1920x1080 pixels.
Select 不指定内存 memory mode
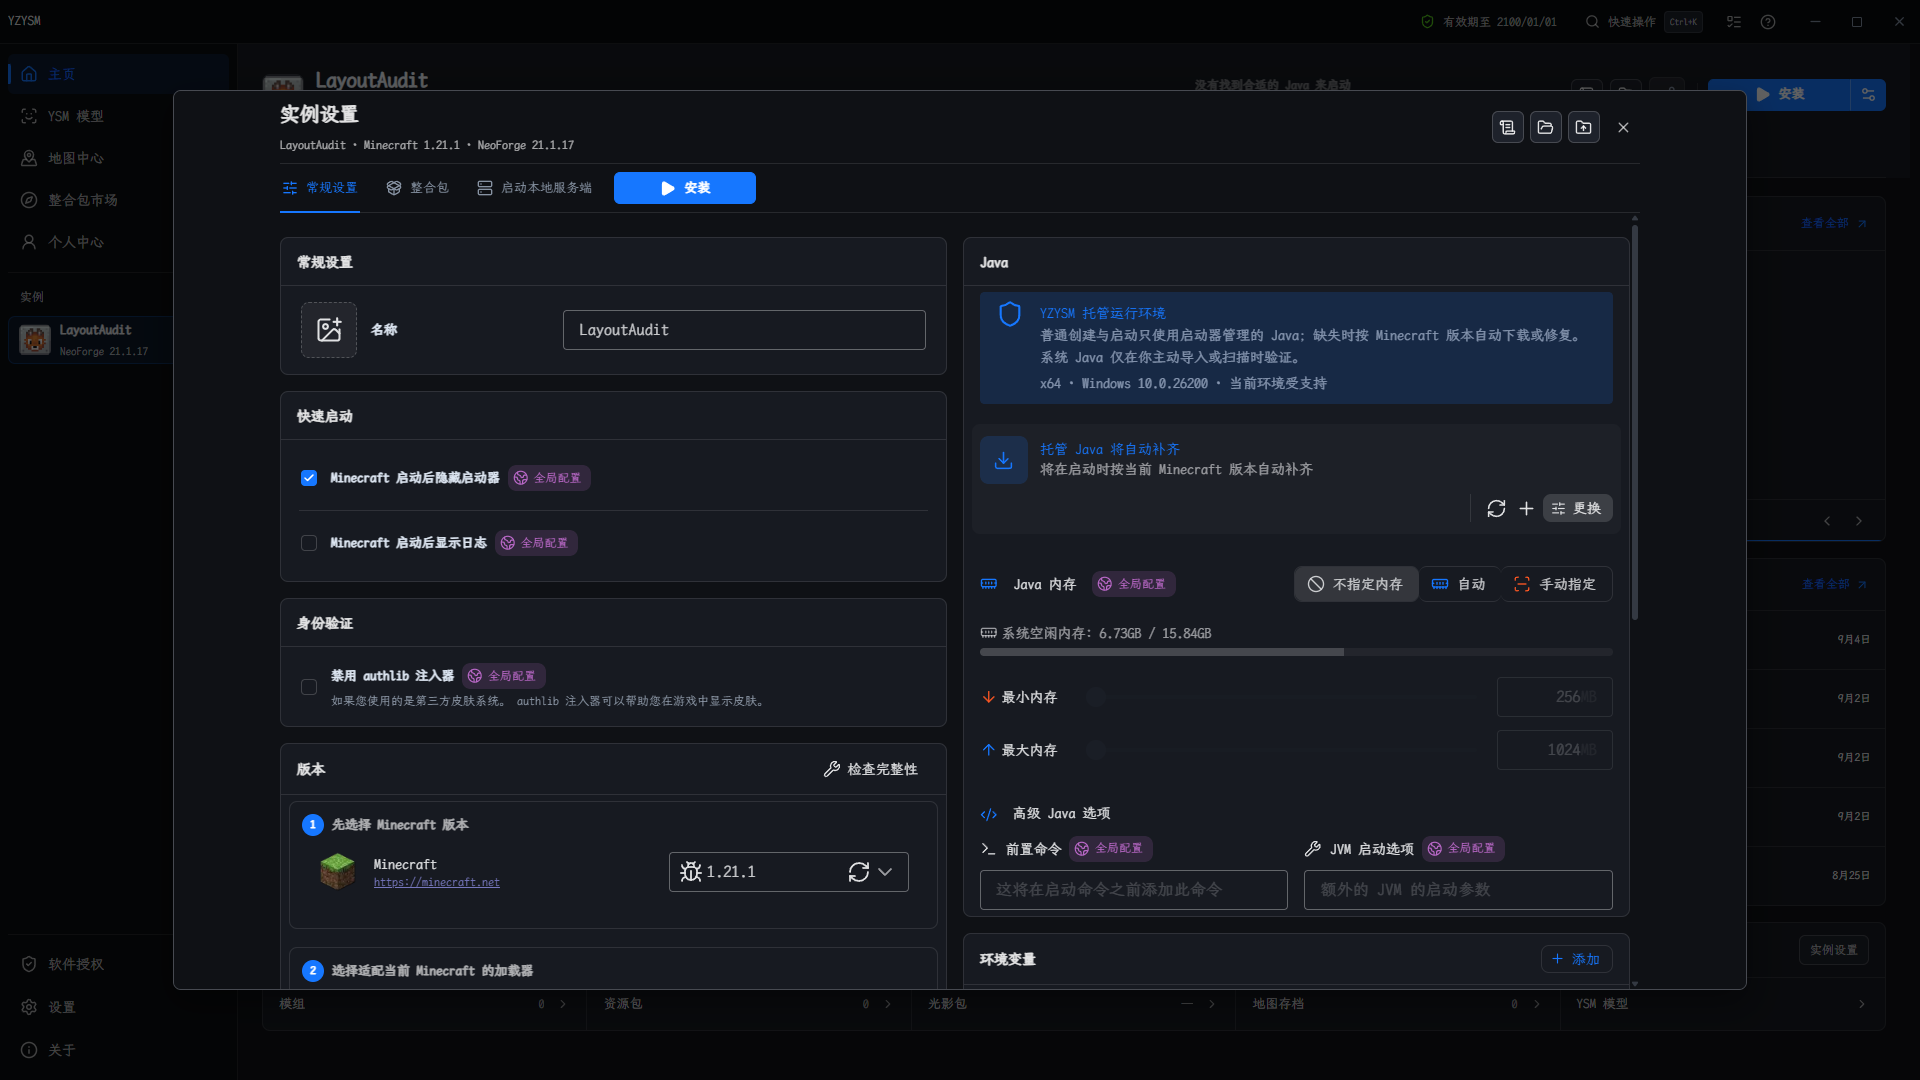pyautogui.click(x=1356, y=584)
